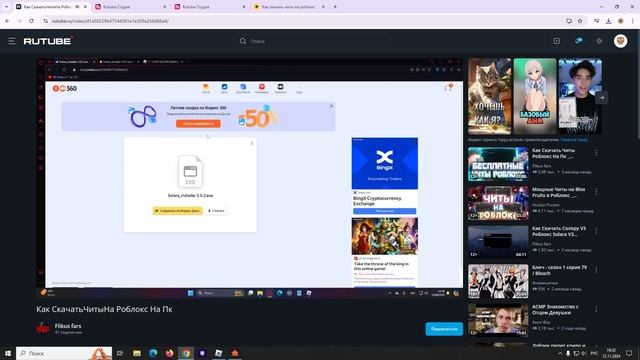Go to the RUTUBE logo home link
The image size is (640, 360).
click(x=47, y=41)
